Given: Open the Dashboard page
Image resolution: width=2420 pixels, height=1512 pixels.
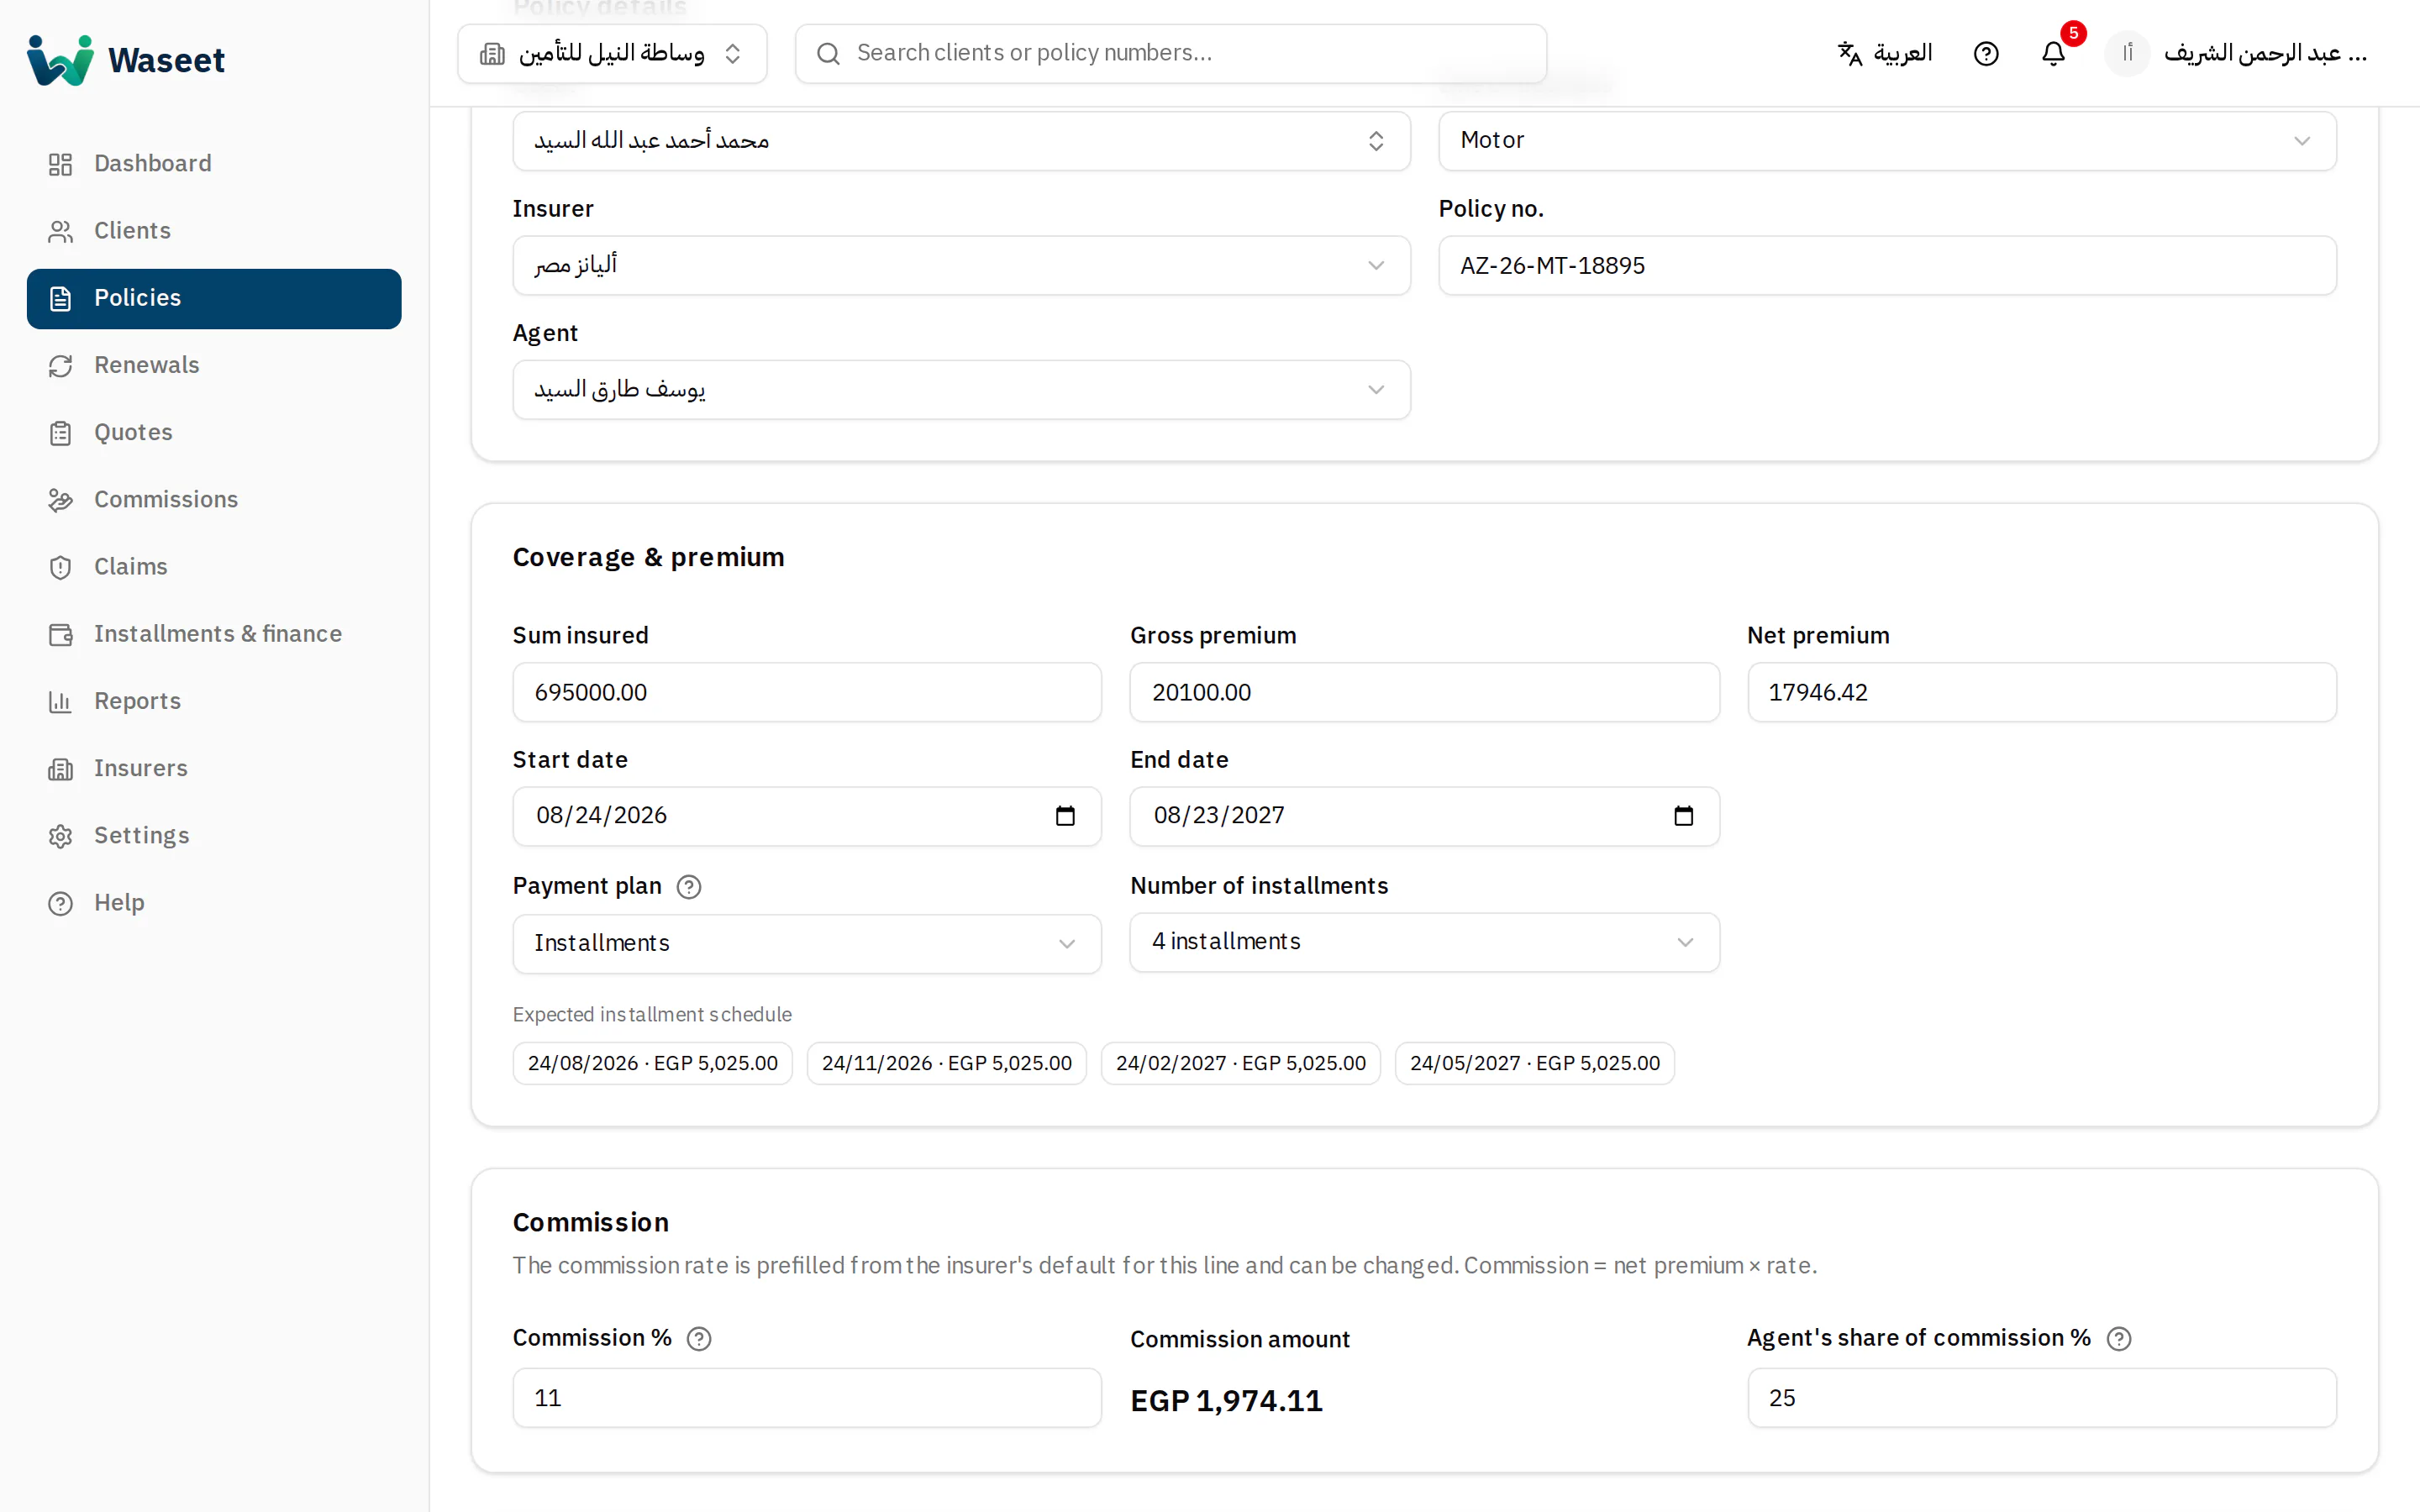Looking at the screenshot, I should (214, 164).
